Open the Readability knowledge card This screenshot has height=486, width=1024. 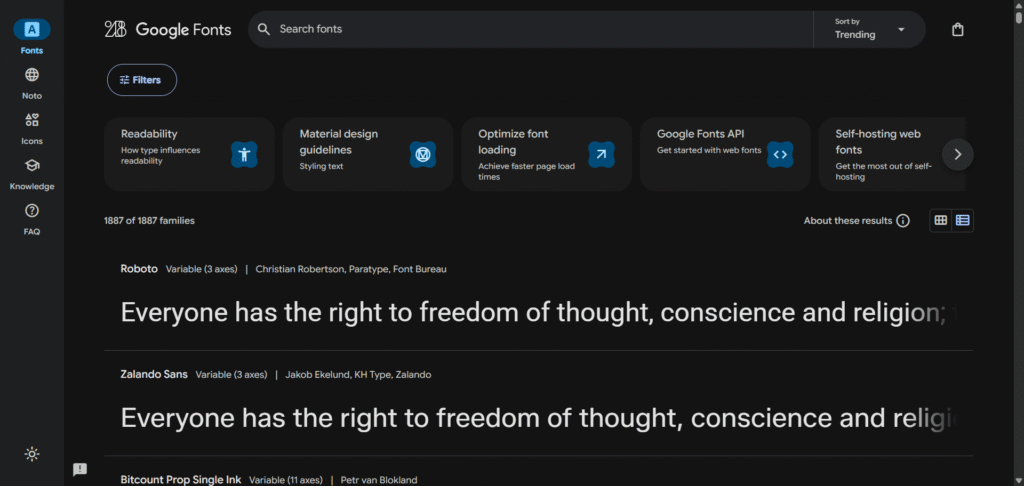point(189,154)
